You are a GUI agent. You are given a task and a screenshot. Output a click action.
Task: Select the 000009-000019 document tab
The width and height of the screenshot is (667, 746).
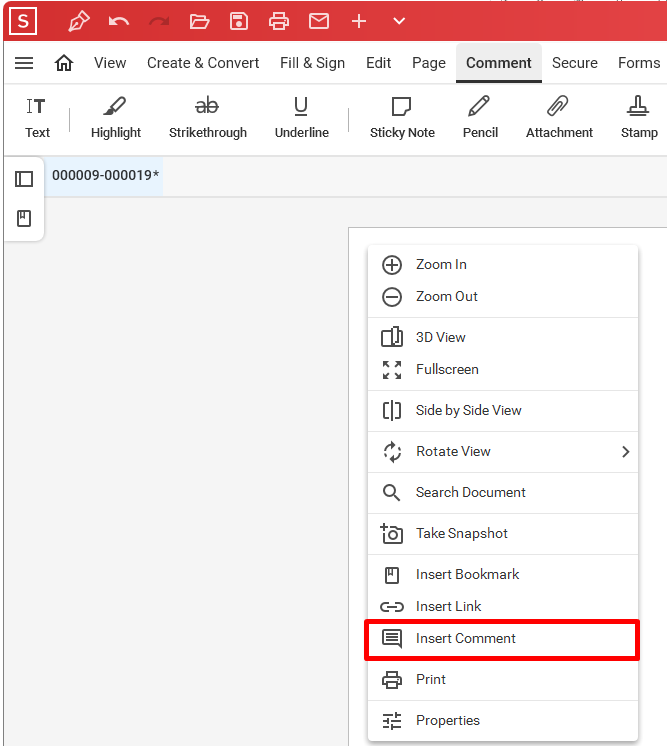point(105,176)
